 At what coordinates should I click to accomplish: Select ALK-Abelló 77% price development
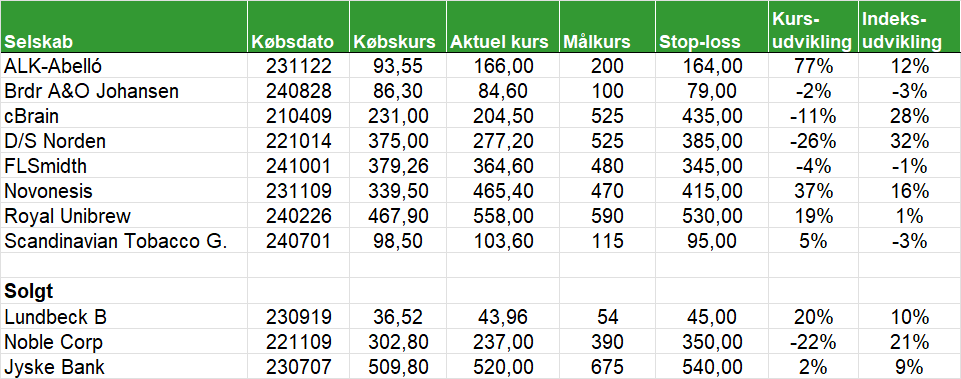(x=811, y=66)
